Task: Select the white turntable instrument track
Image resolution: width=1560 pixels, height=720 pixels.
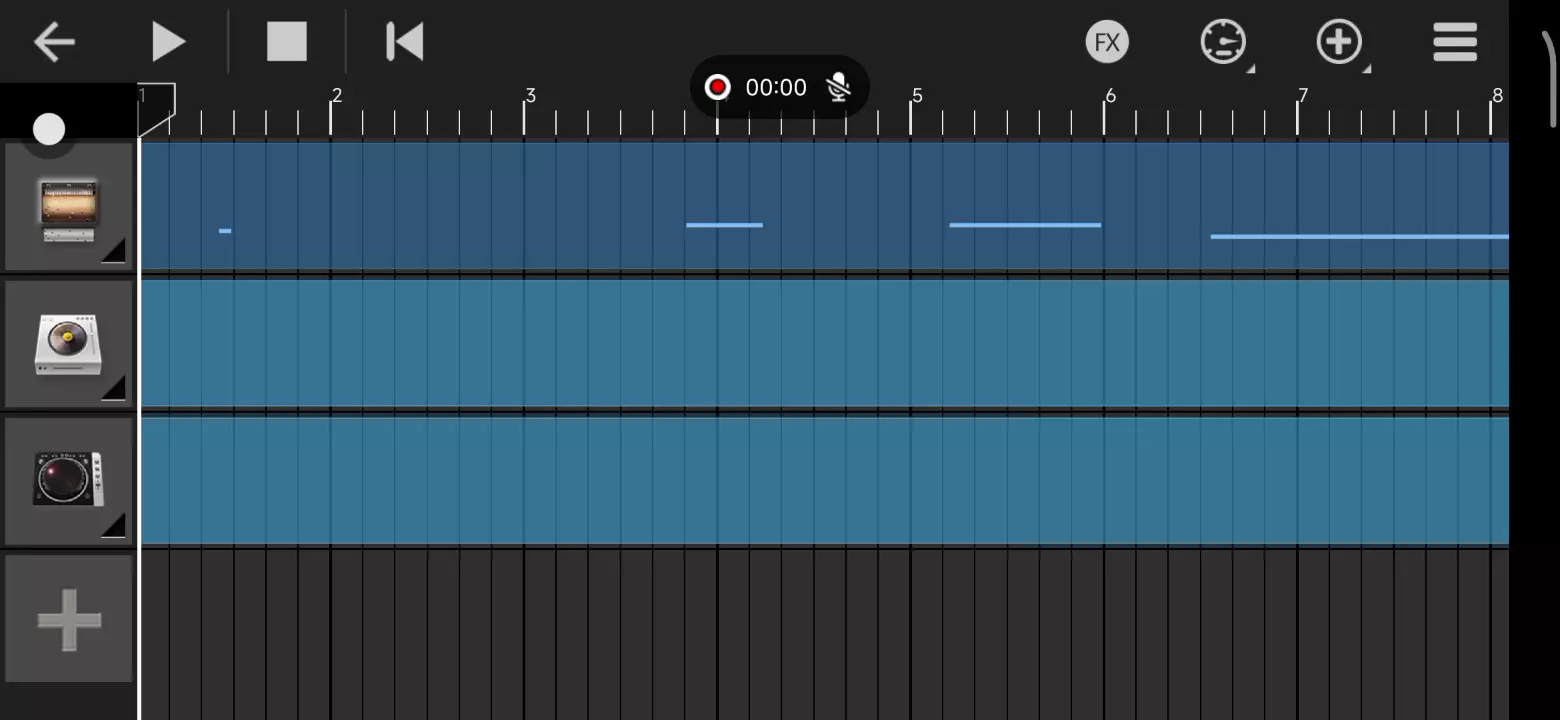Action: pyautogui.click(x=68, y=345)
